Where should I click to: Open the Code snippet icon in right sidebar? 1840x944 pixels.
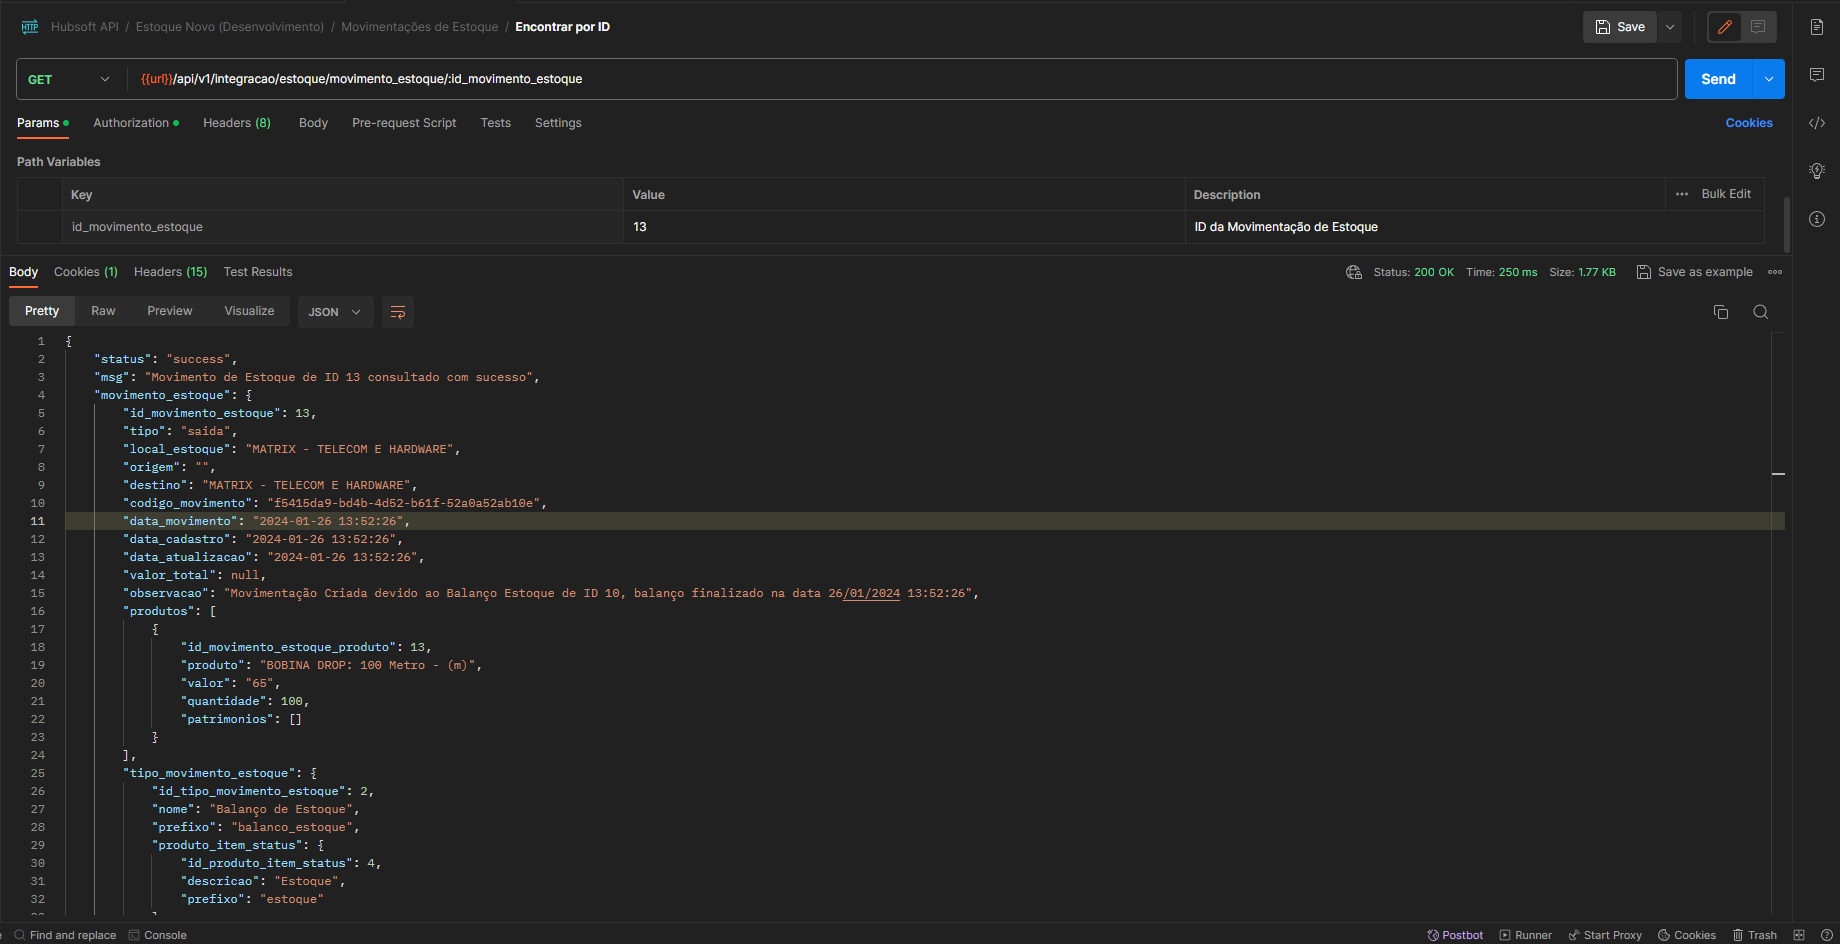1817,123
